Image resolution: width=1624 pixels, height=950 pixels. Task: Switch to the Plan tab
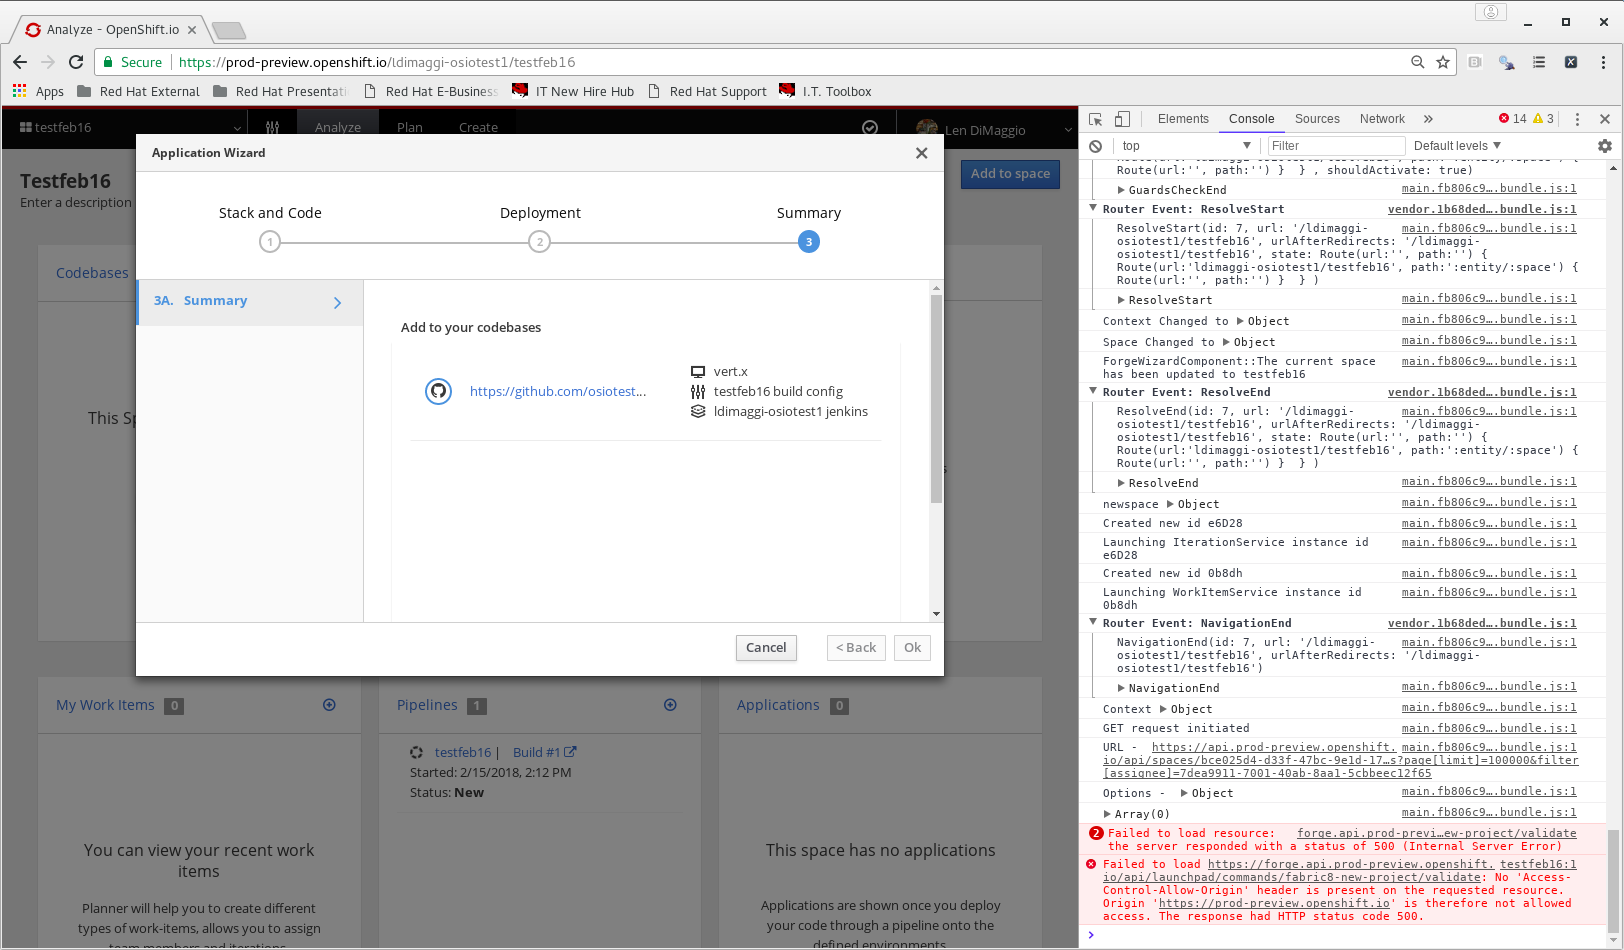pyautogui.click(x=409, y=127)
